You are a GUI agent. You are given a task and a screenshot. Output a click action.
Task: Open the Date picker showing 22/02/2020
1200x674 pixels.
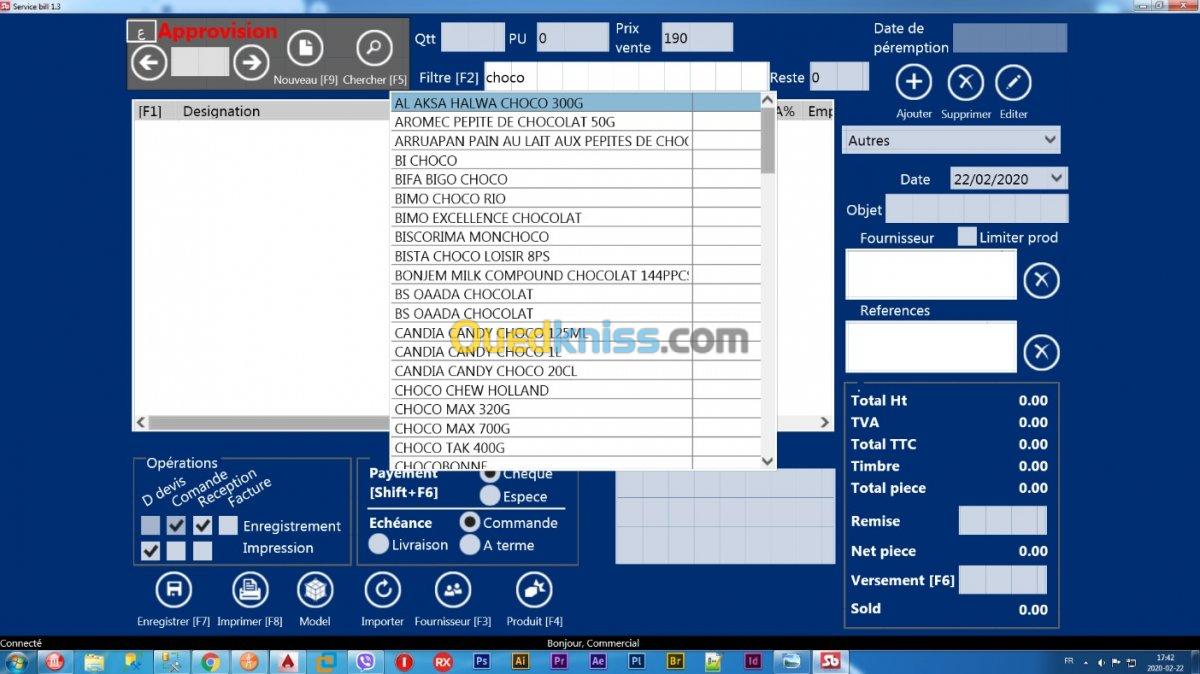[x=1009, y=179]
